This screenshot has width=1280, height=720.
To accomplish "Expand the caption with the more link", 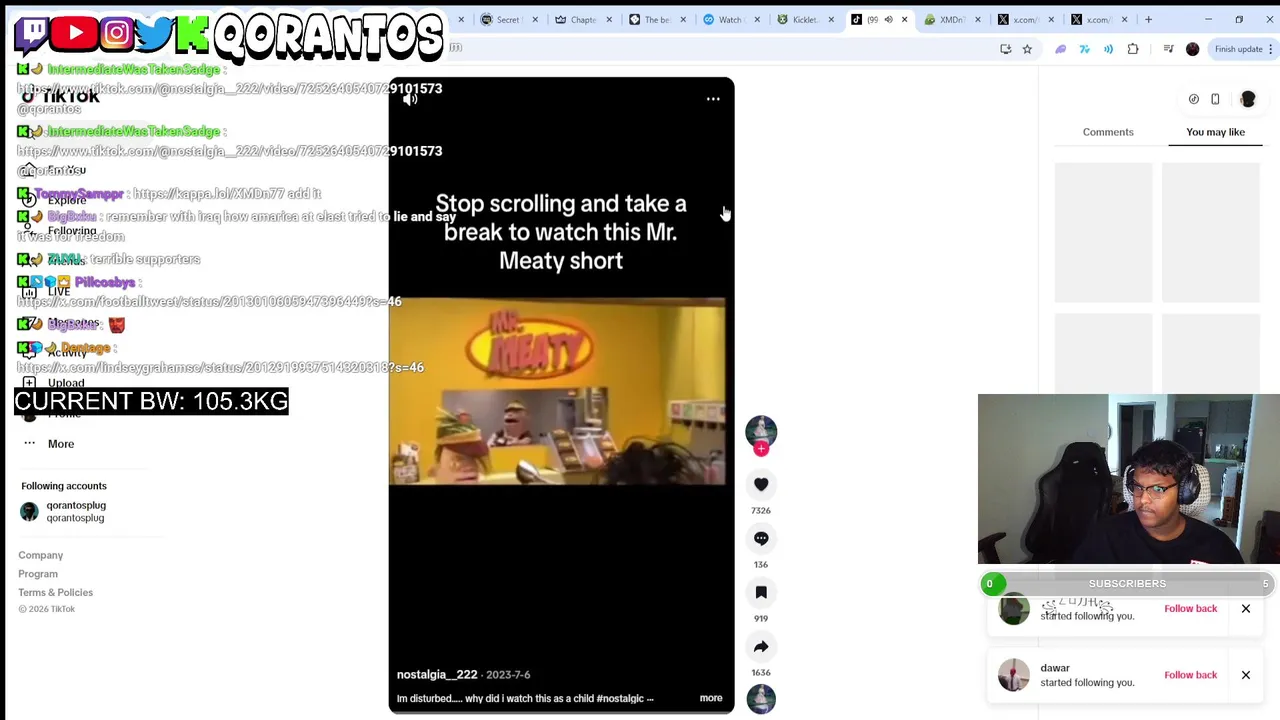I will [711, 698].
